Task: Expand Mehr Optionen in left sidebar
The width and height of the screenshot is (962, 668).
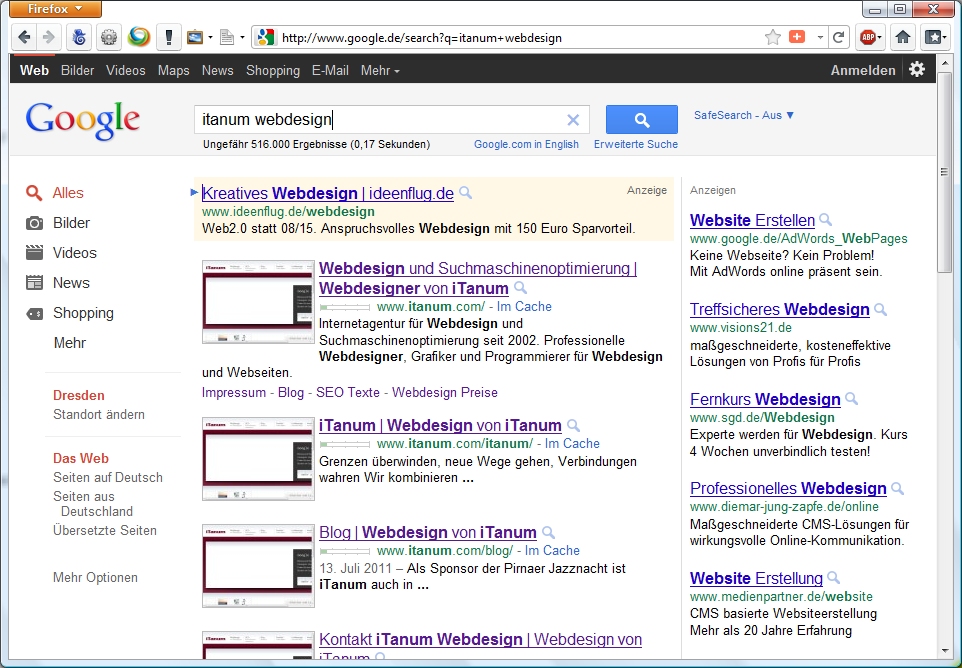Action: [95, 577]
